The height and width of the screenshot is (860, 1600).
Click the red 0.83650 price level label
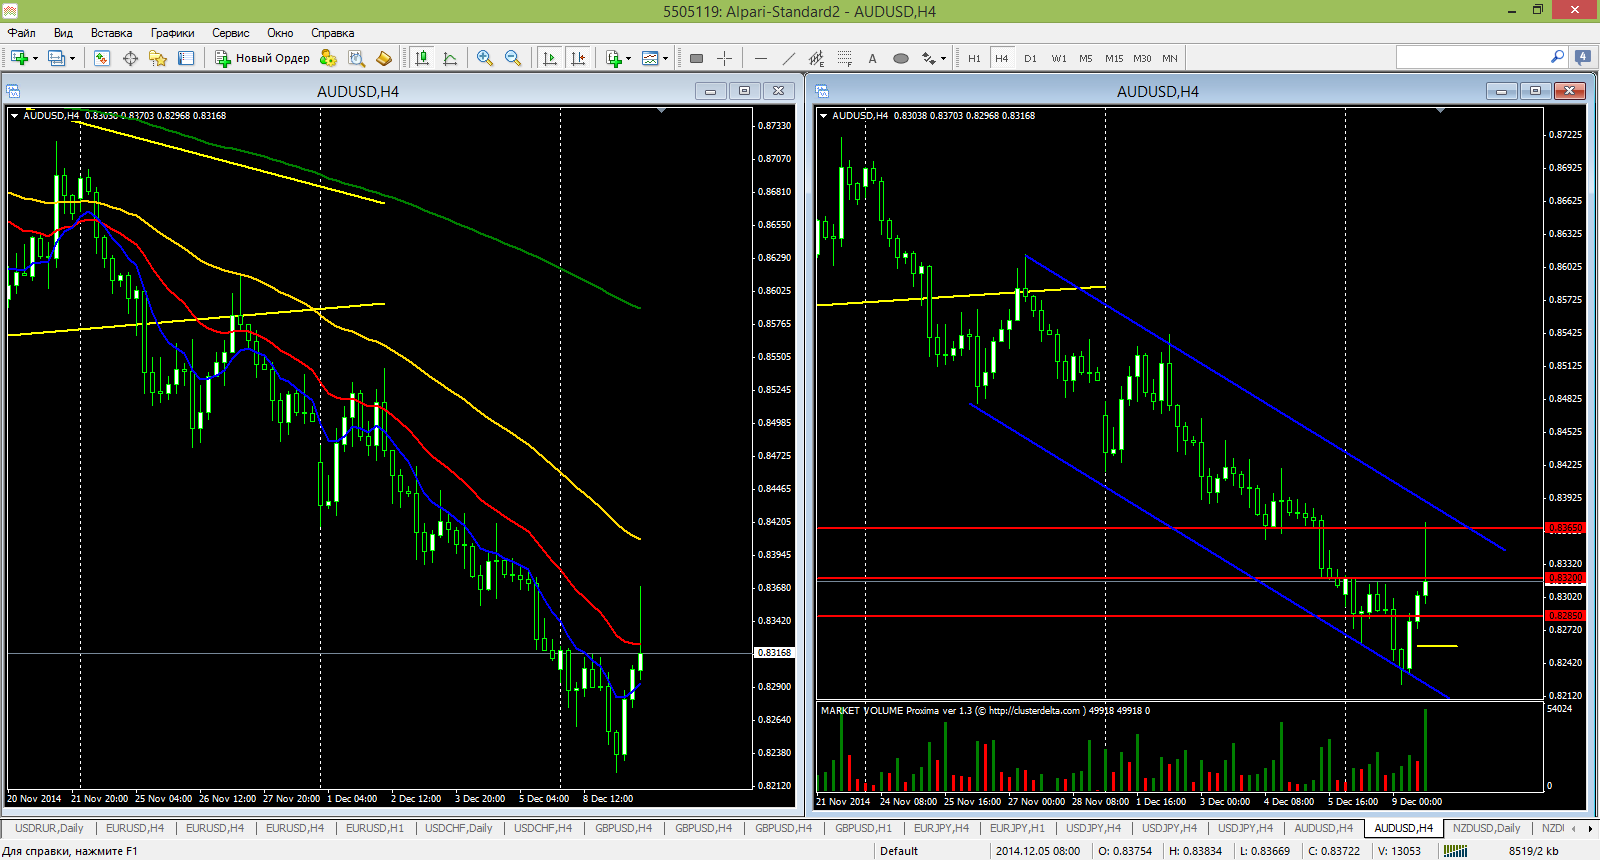click(1565, 528)
